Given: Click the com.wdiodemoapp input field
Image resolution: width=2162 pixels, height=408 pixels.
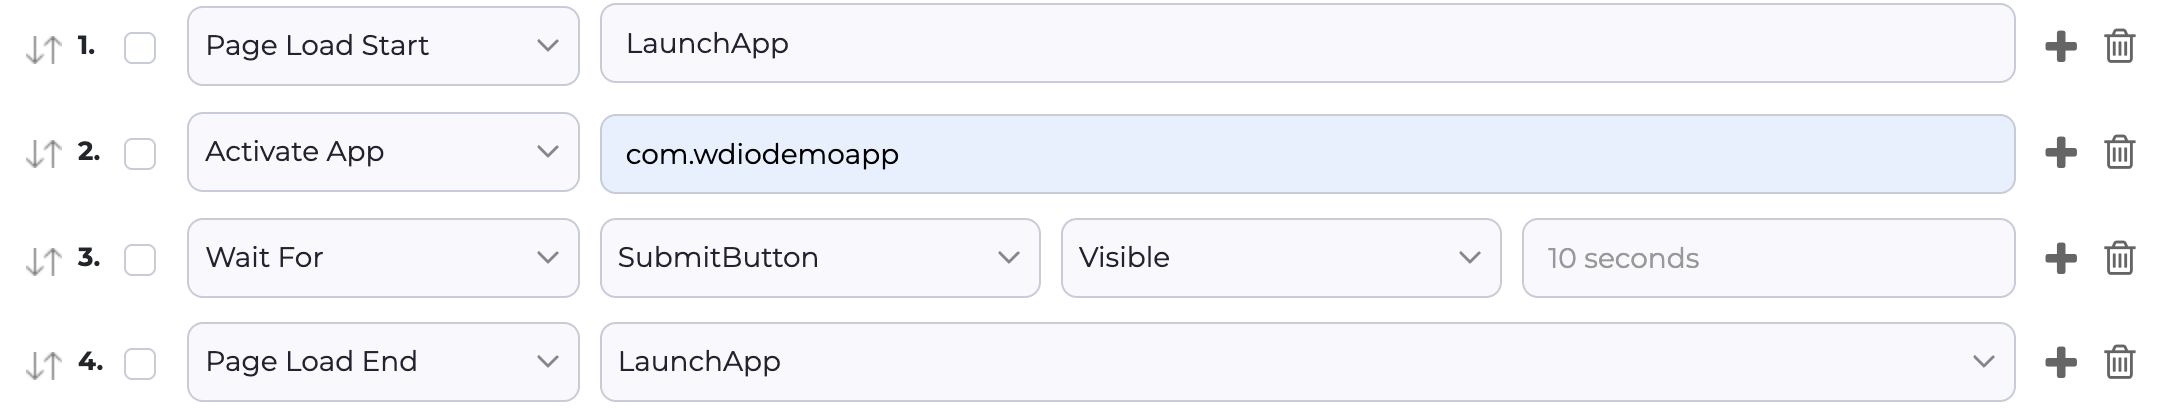Looking at the screenshot, I should point(1306,154).
